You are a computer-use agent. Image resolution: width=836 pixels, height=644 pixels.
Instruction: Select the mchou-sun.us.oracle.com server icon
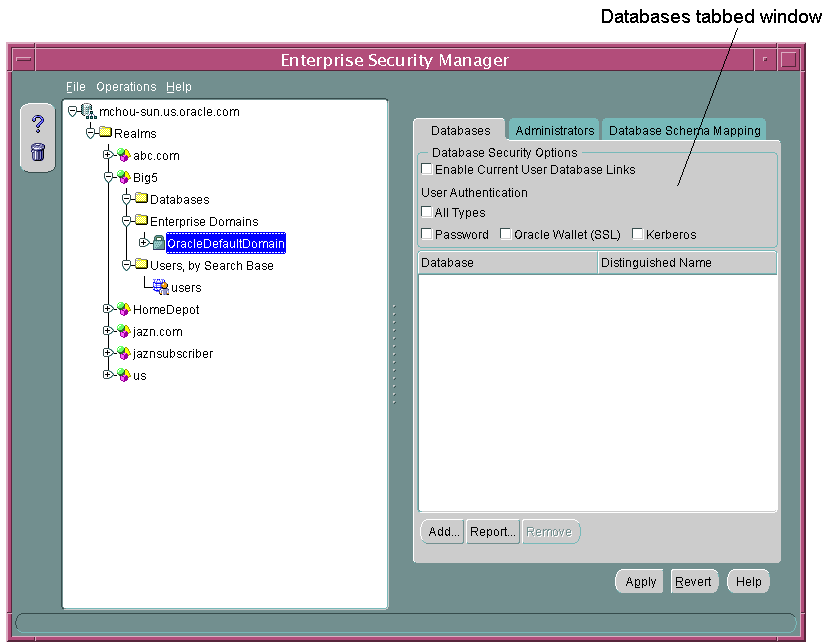88,112
